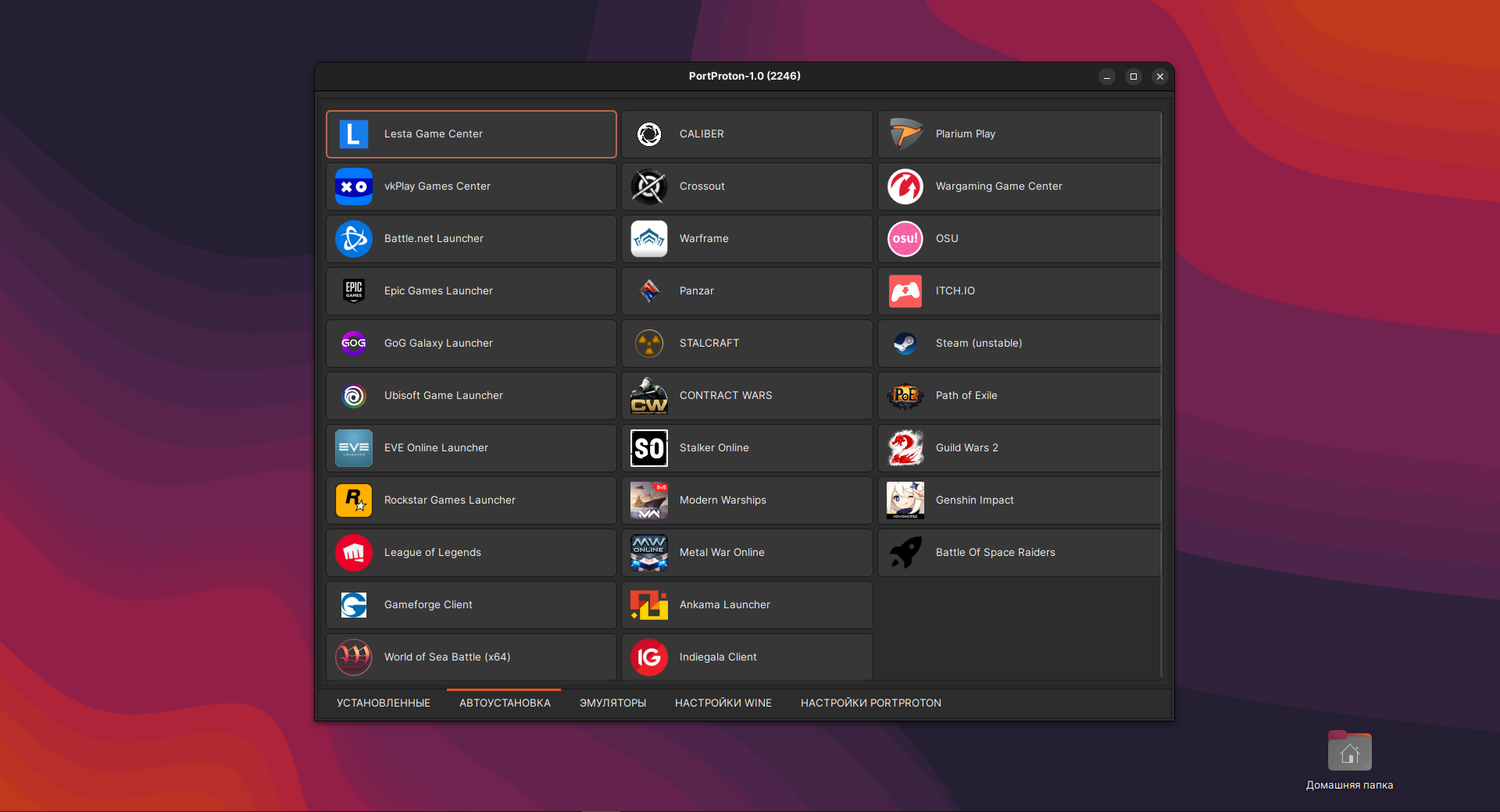
Task: Click the CONTRACT WARS icon
Action: coord(649,395)
